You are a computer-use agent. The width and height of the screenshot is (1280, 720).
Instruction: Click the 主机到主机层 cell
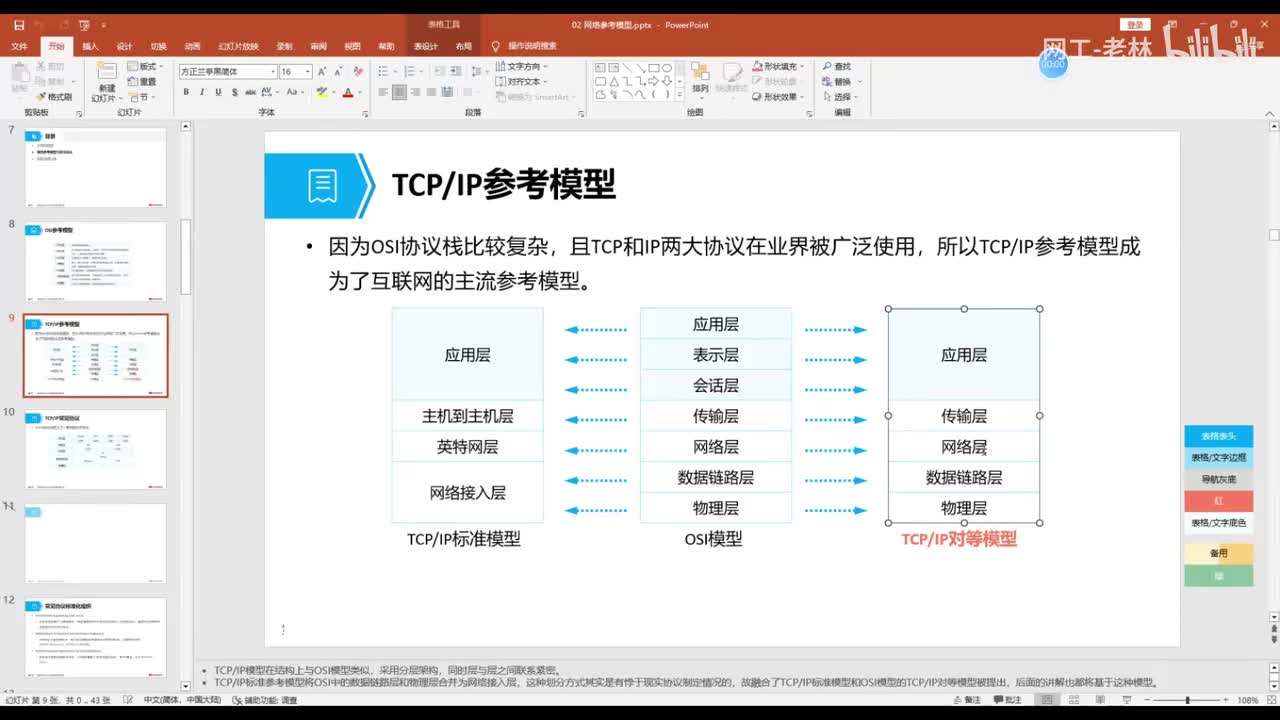coord(467,416)
